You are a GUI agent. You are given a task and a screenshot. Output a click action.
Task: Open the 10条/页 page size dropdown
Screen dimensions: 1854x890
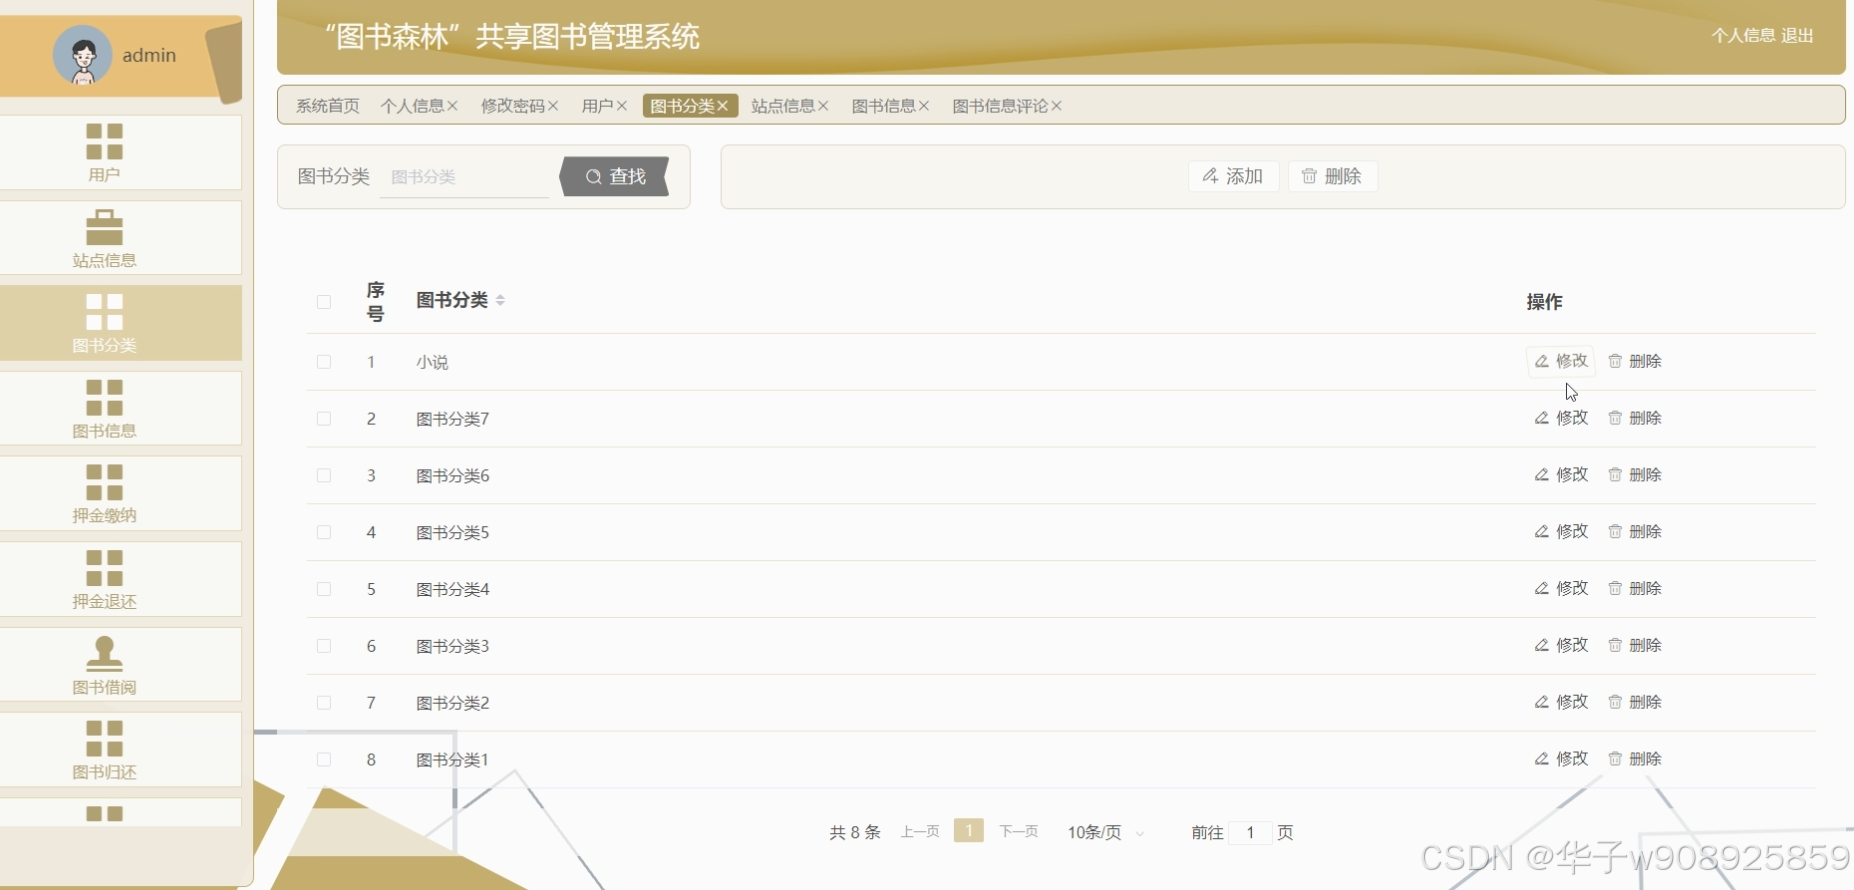click(x=1105, y=832)
